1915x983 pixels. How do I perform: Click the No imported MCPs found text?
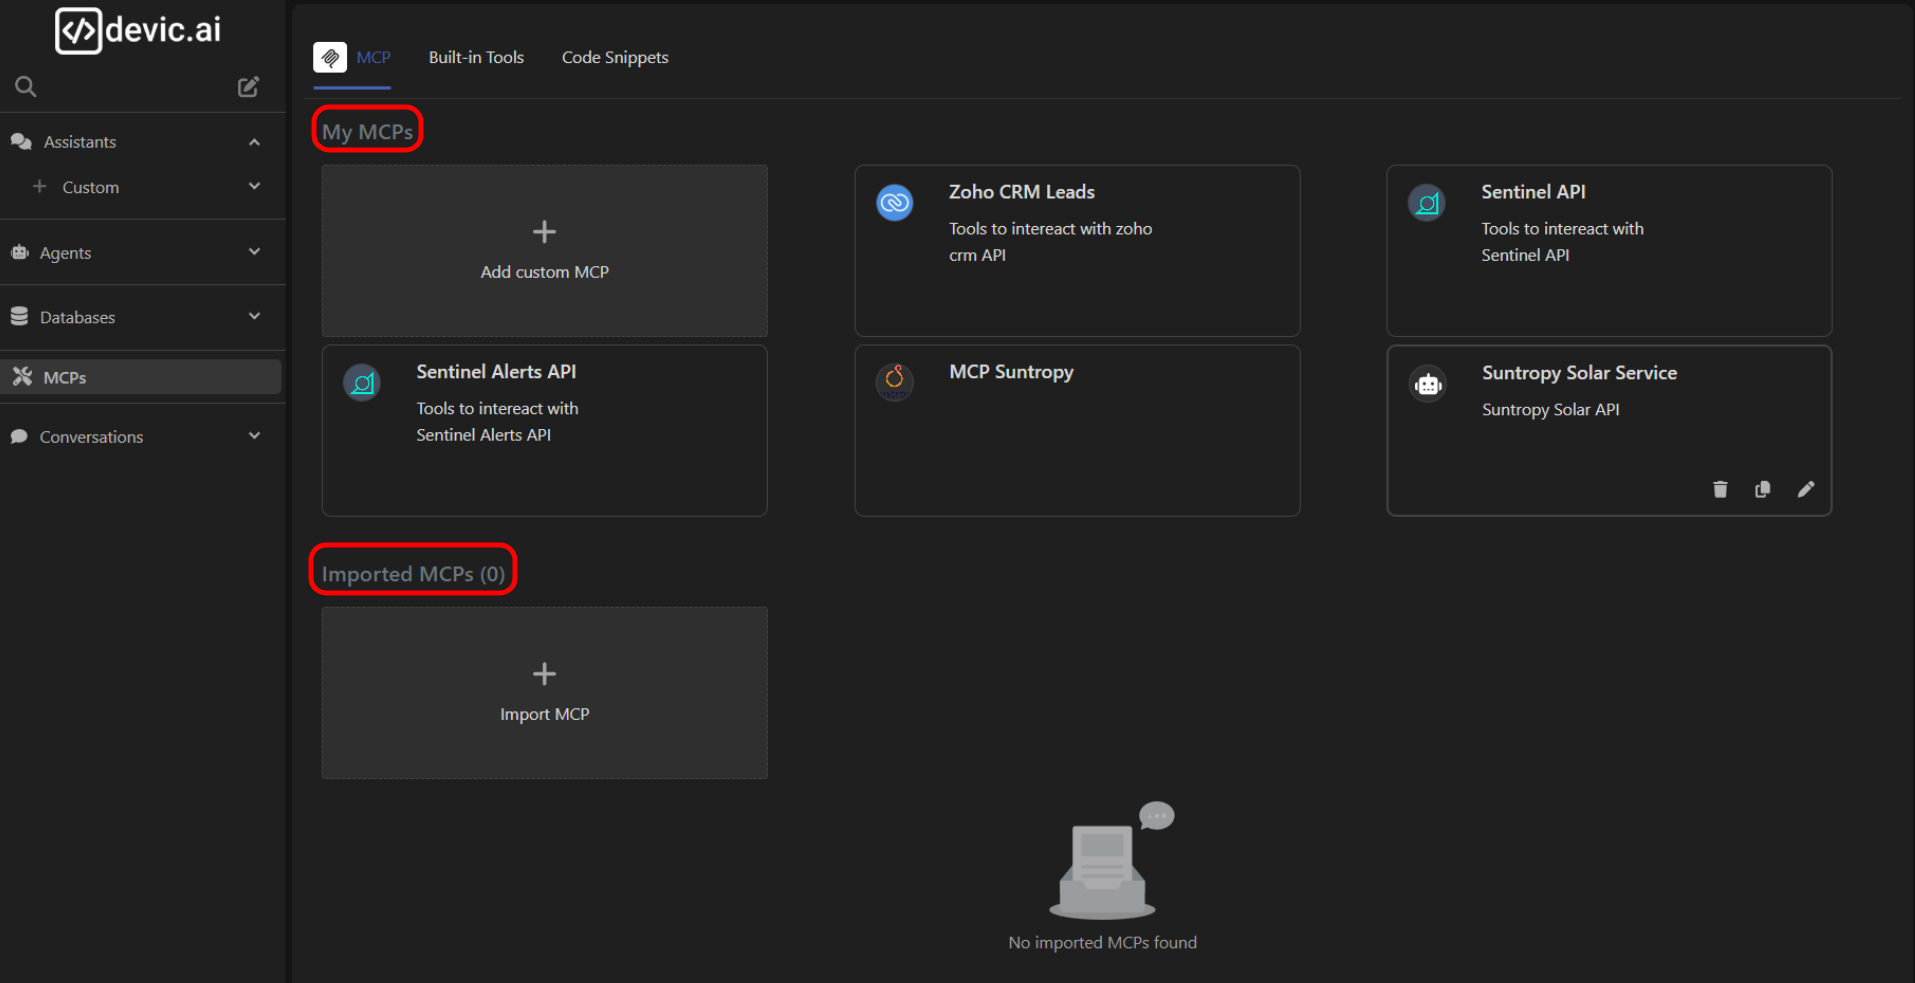1102,942
